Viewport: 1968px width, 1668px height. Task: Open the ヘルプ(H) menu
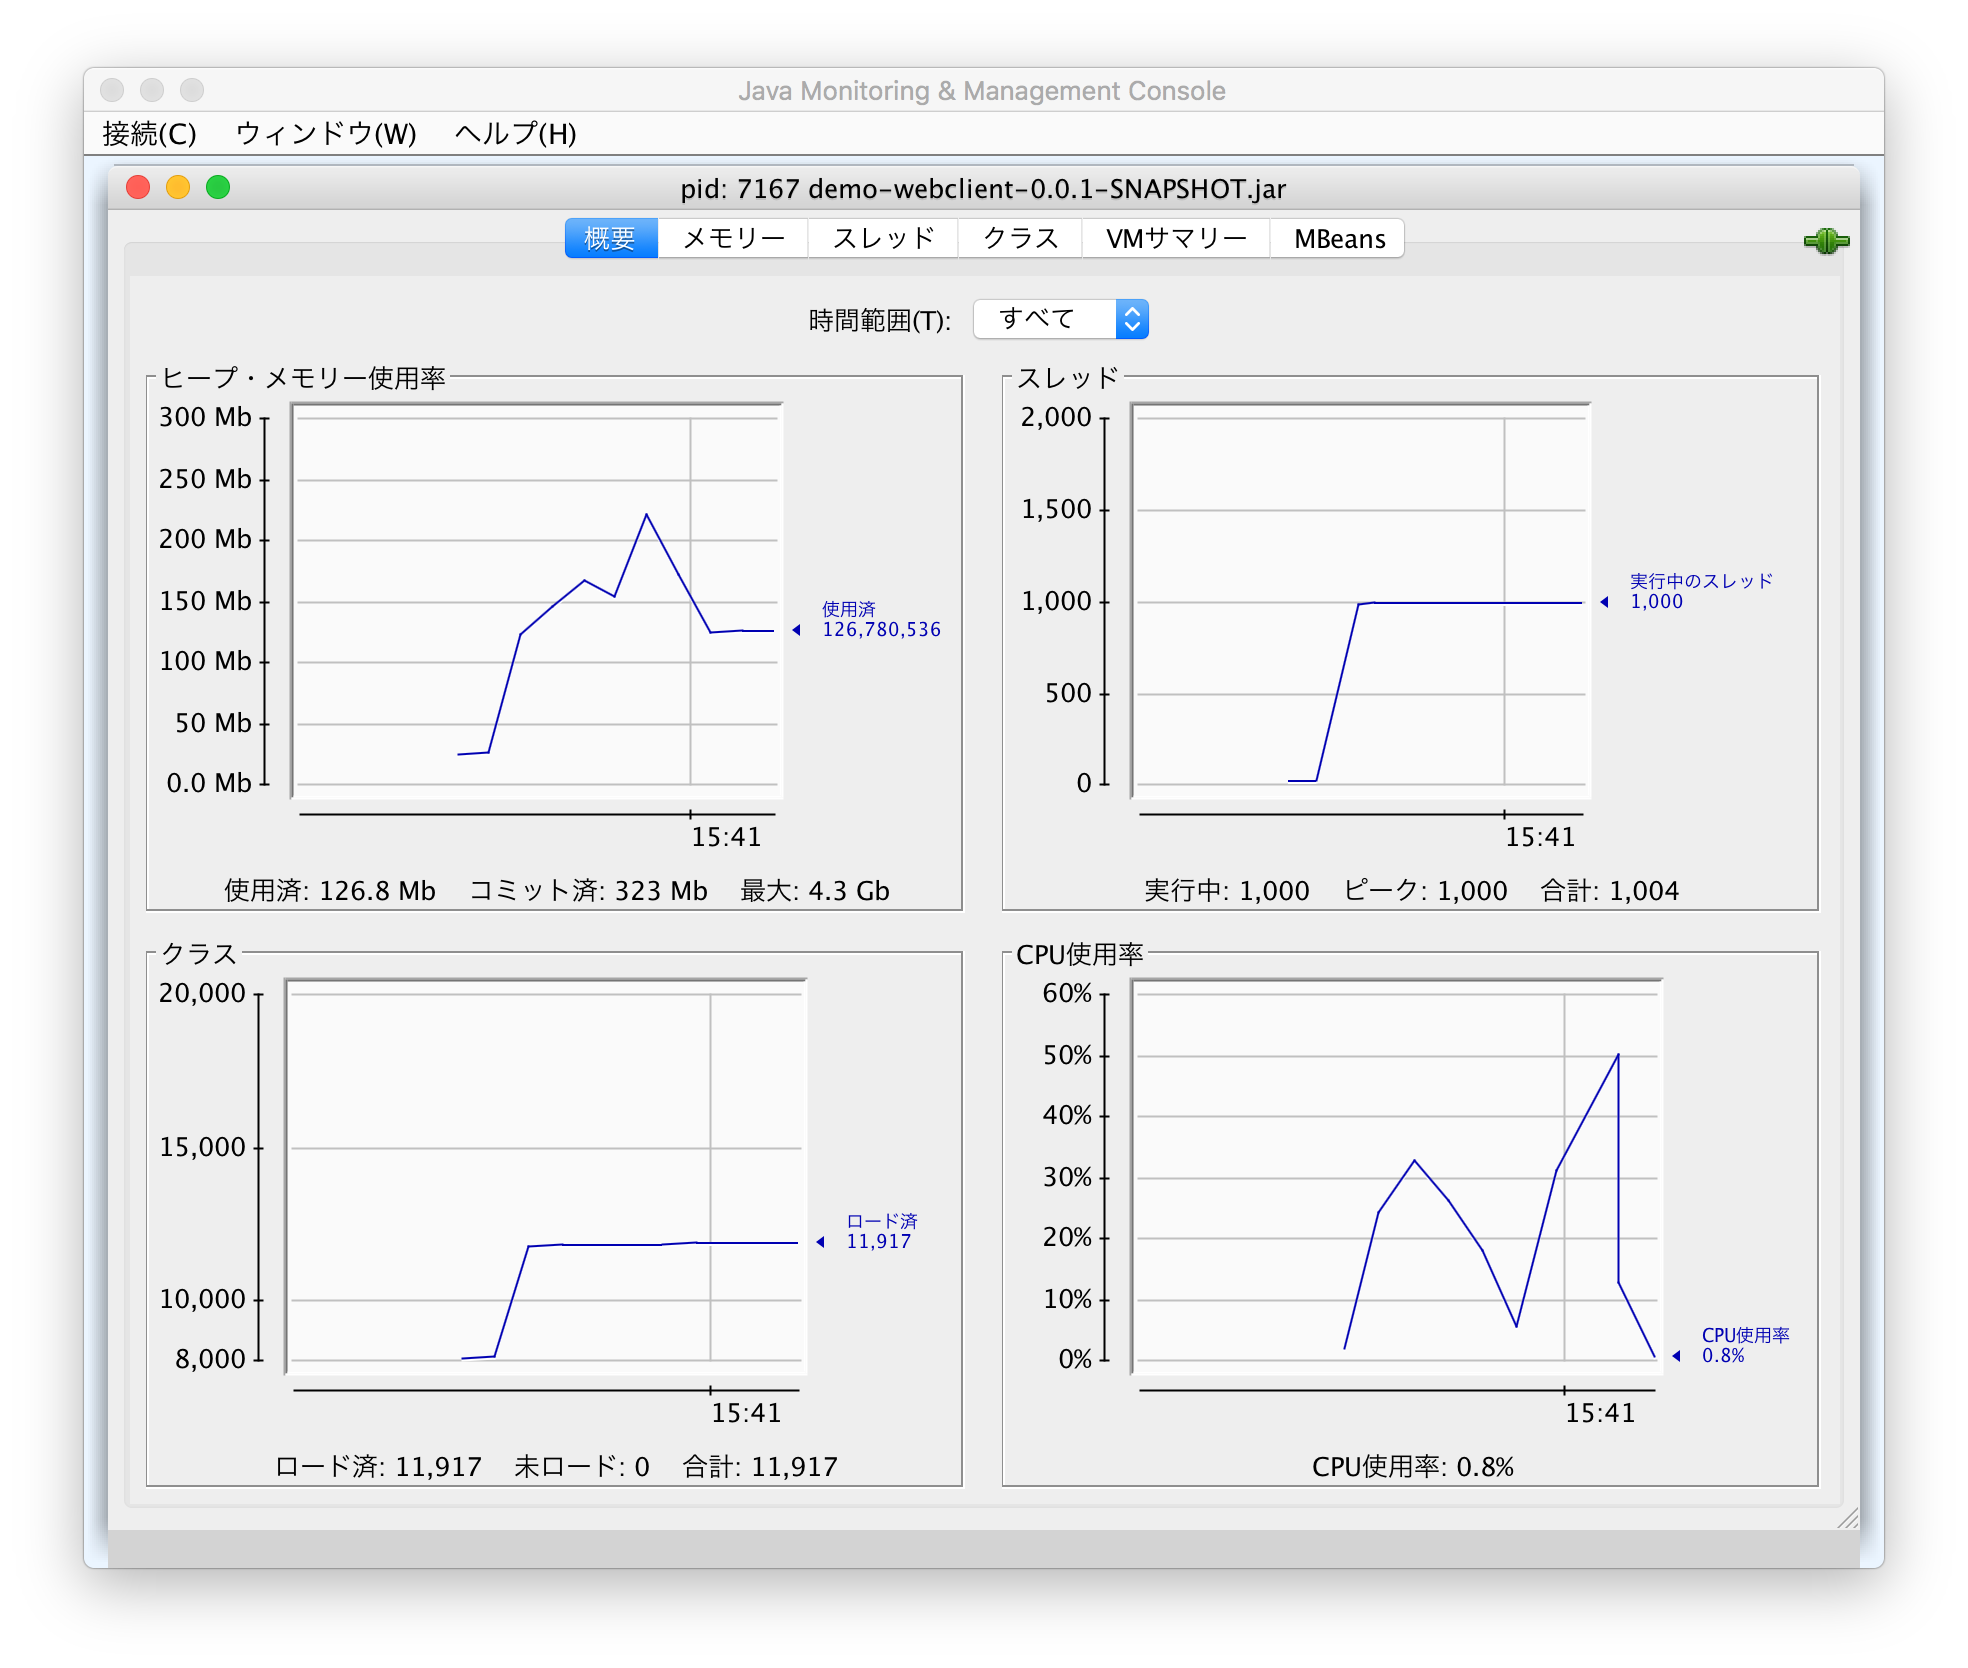[x=515, y=133]
